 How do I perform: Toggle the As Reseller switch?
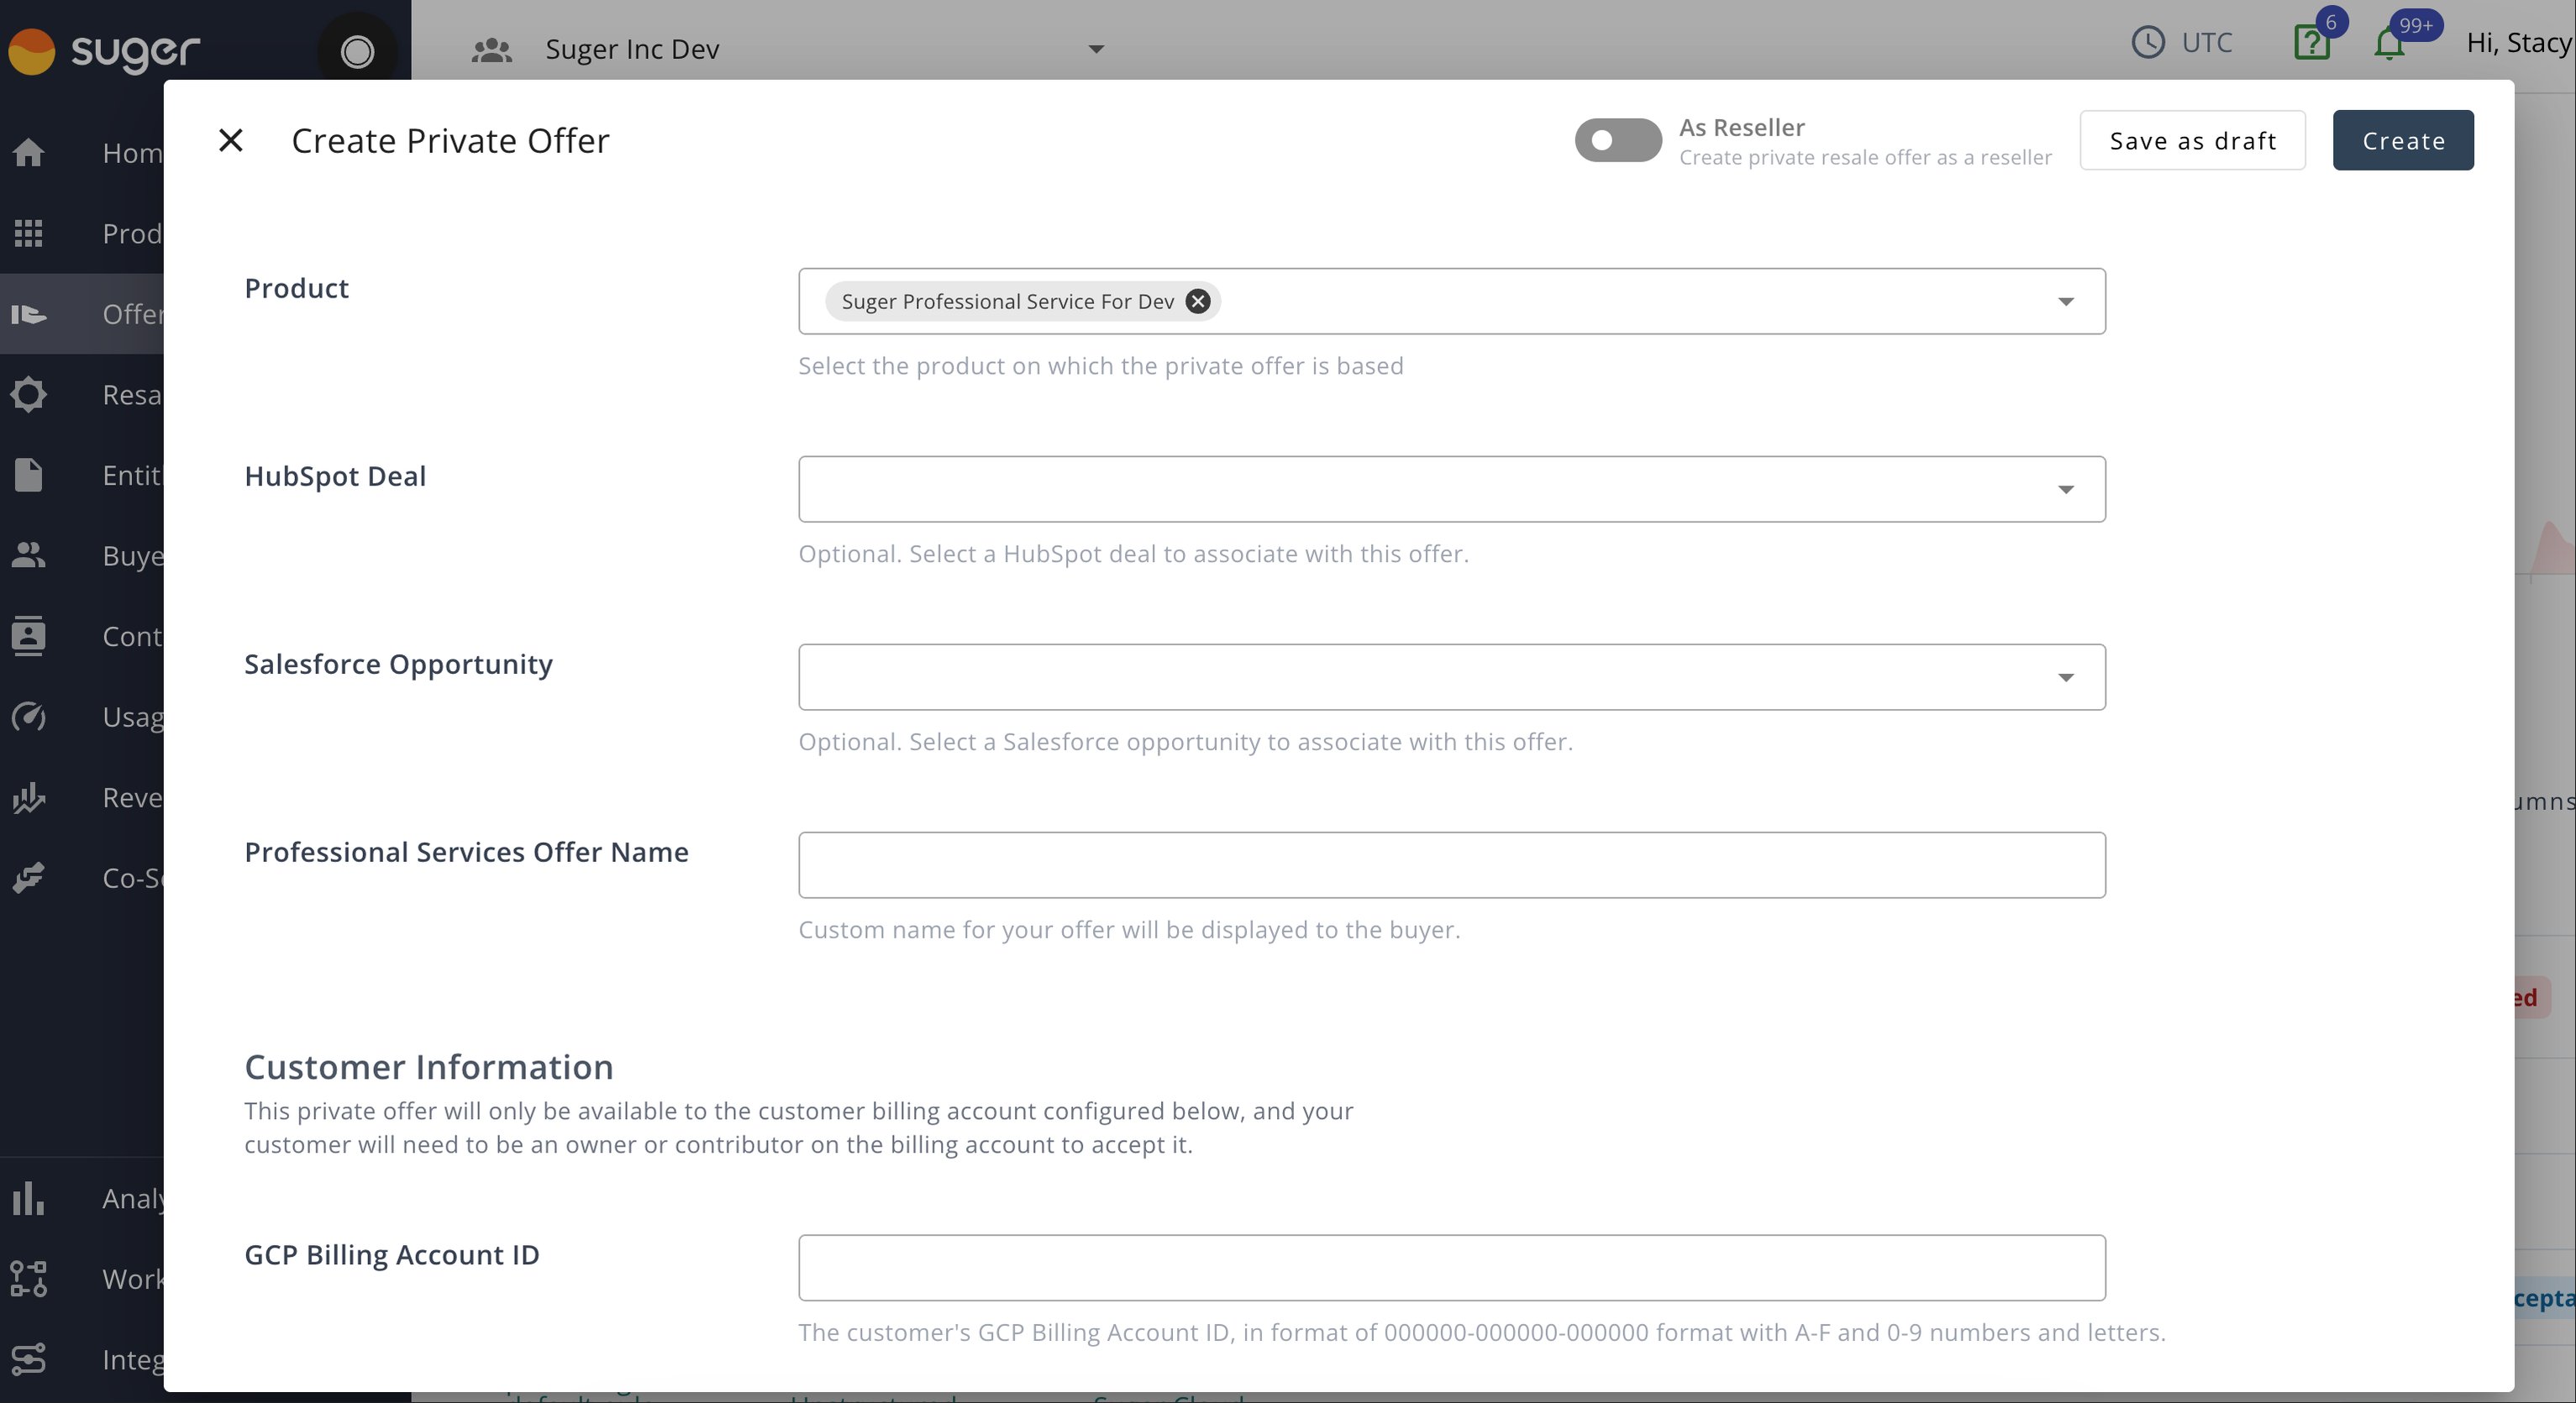[1617, 140]
